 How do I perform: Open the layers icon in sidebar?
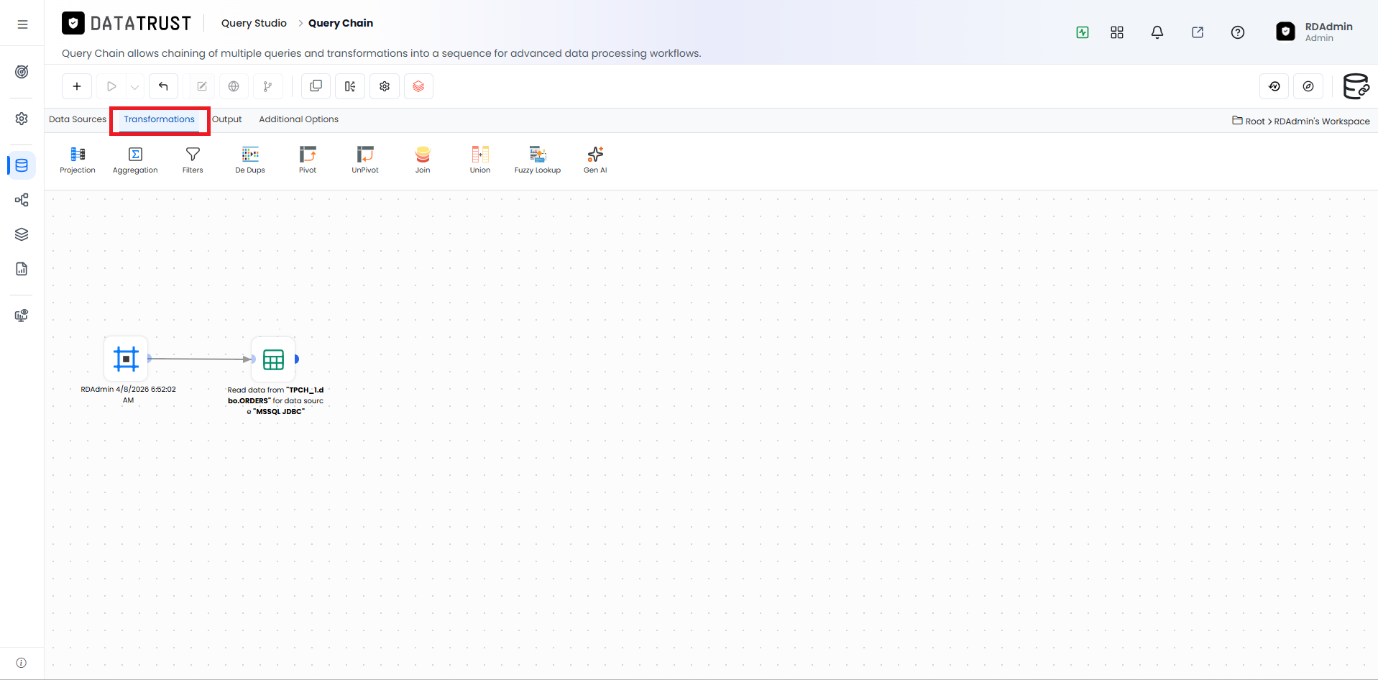(21, 234)
